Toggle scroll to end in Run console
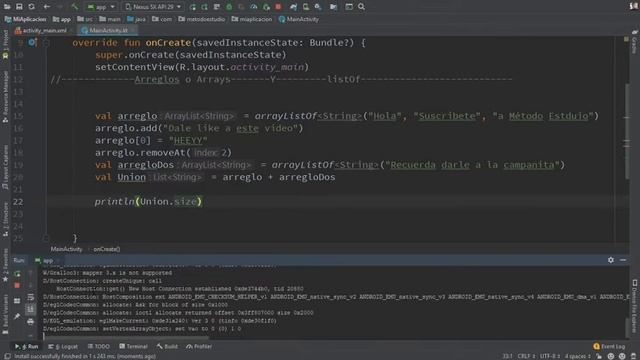The width and height of the screenshot is (640, 360). (x=31, y=309)
